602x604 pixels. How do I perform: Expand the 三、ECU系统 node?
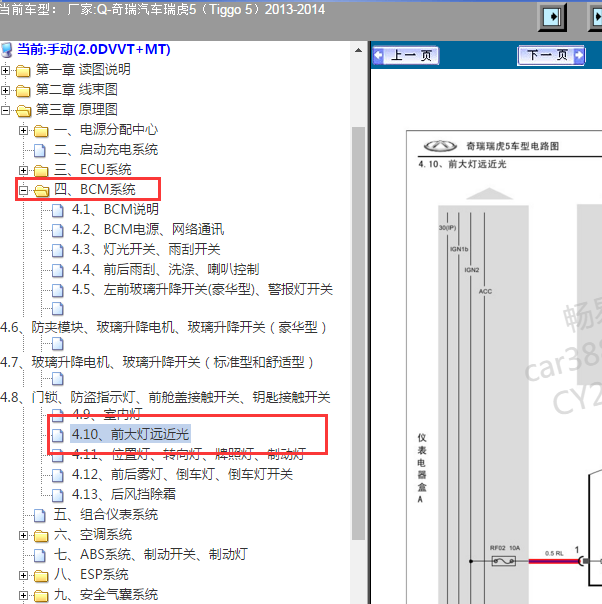tap(23, 170)
